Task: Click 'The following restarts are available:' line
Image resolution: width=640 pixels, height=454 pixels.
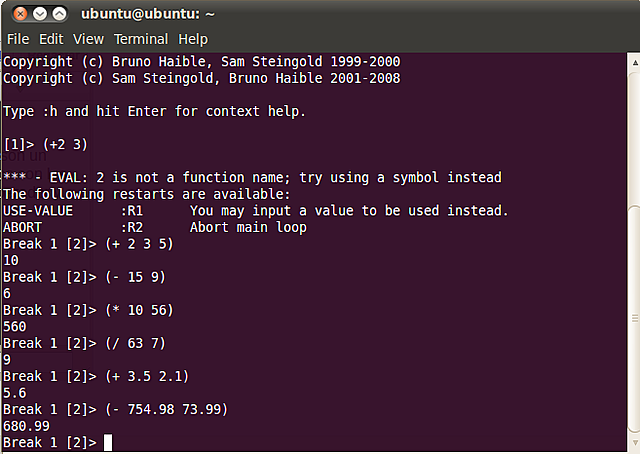Action: coord(147,194)
